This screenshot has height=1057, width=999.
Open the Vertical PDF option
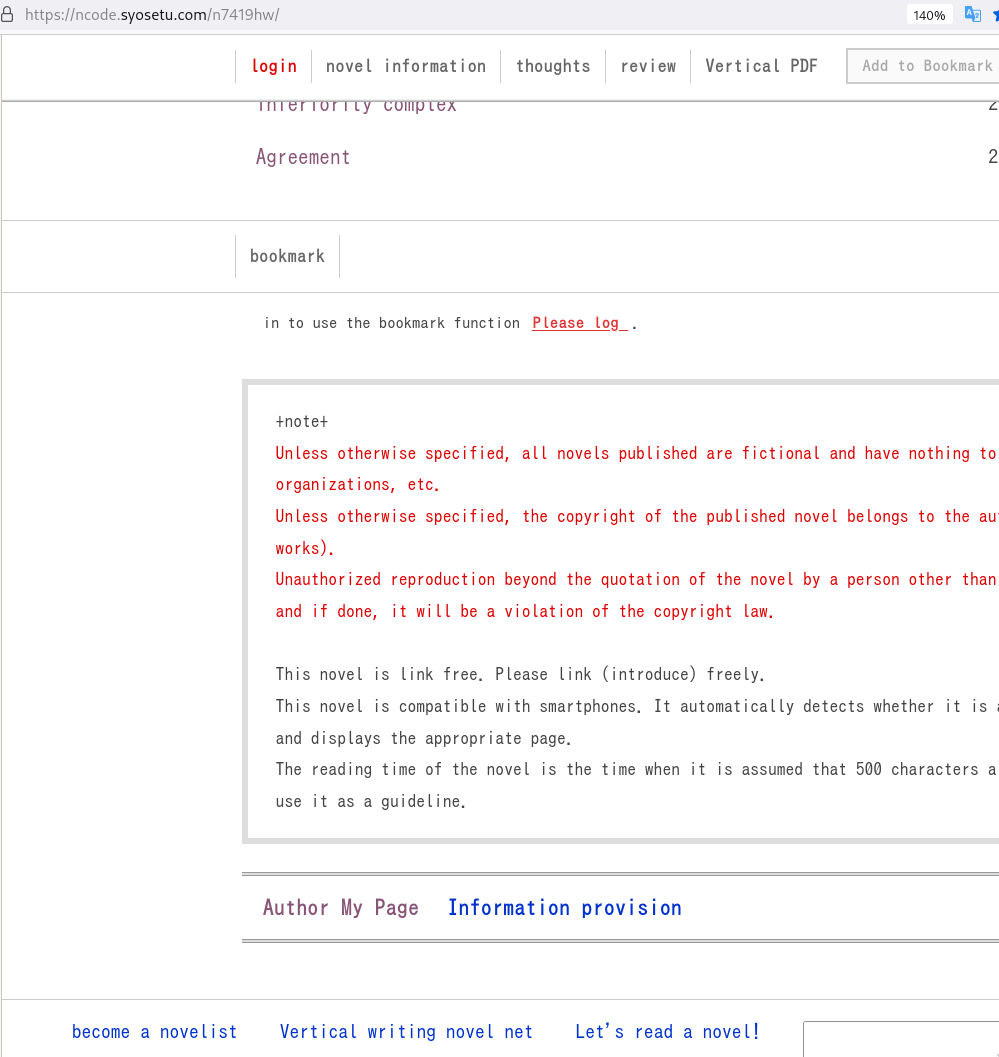click(761, 66)
